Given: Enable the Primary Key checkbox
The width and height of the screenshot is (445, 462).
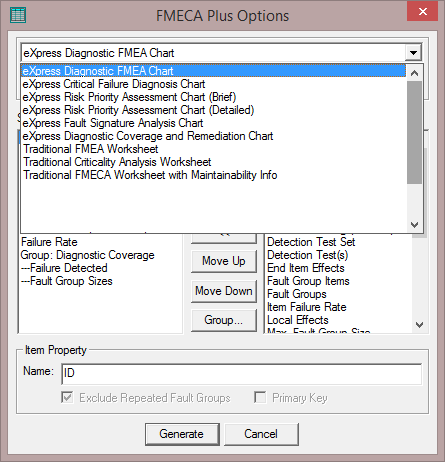Looking at the screenshot, I should [260, 397].
